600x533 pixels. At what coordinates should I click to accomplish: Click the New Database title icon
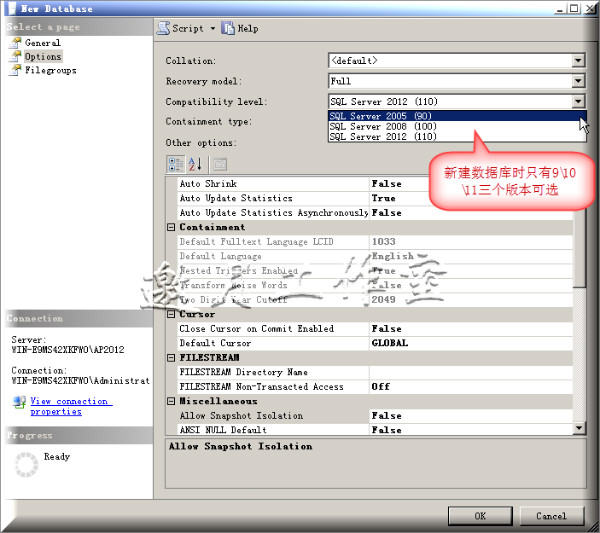pos(12,8)
